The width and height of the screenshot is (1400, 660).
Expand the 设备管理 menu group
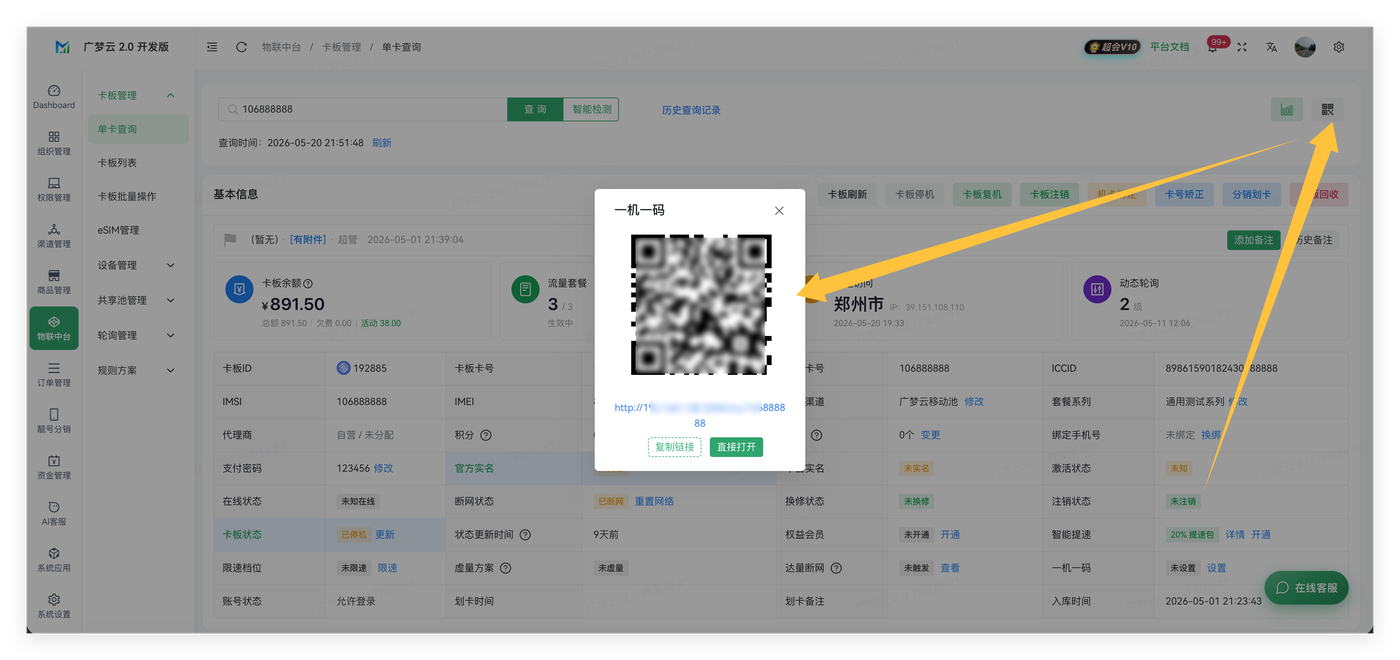point(137,265)
